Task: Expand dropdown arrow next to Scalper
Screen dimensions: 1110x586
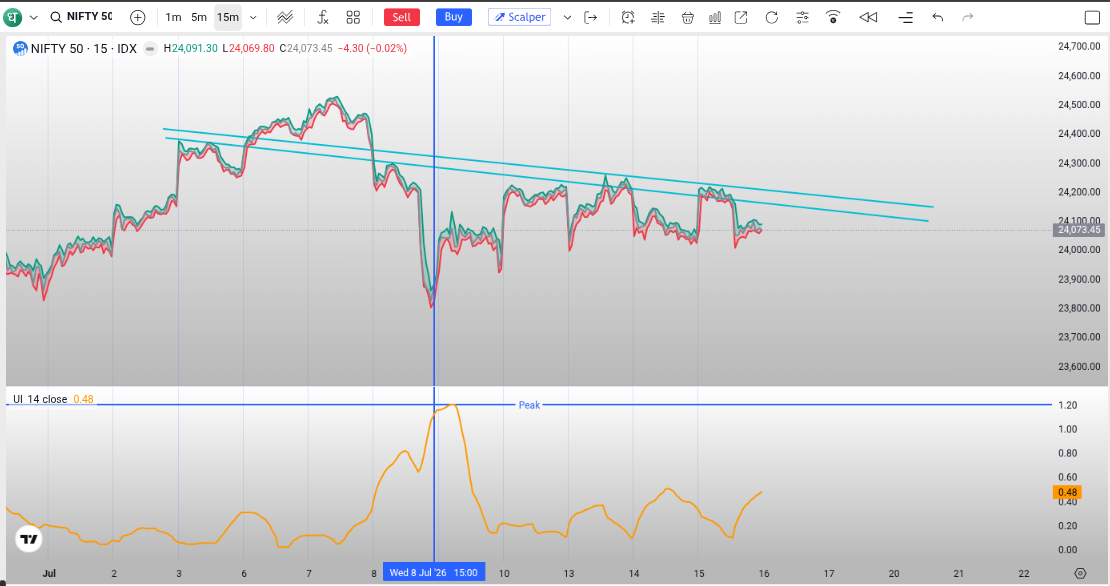Action: pos(567,17)
